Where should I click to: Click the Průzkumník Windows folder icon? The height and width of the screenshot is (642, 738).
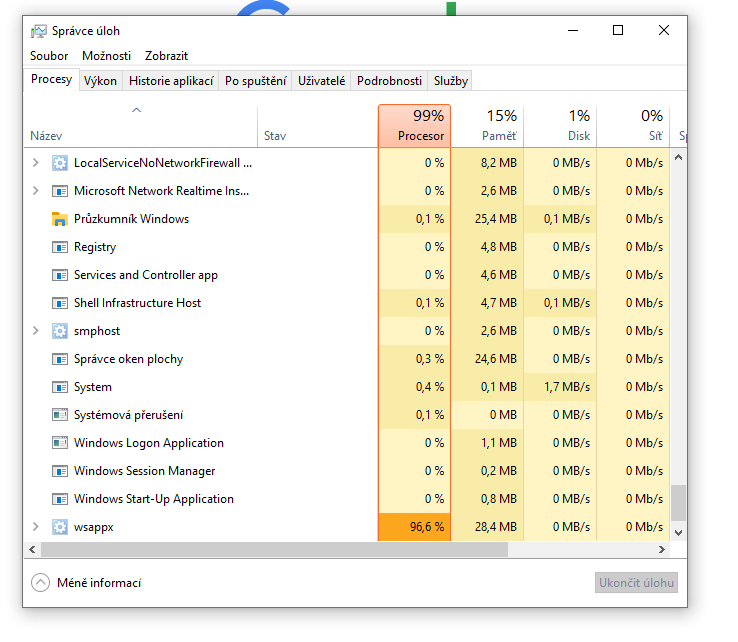(59, 219)
